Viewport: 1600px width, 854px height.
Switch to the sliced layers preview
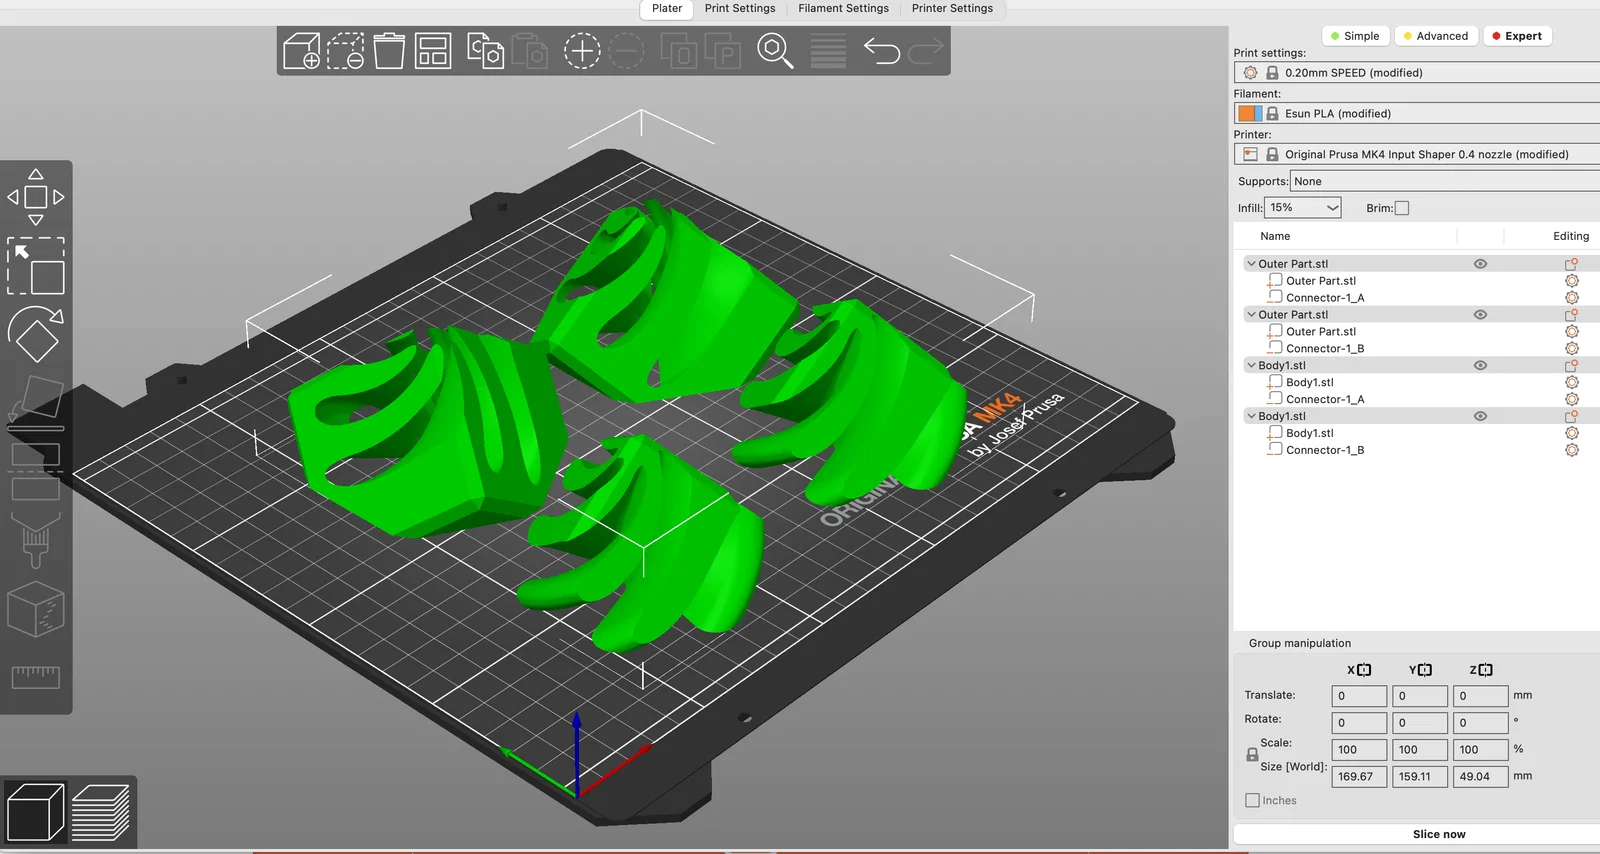click(101, 812)
